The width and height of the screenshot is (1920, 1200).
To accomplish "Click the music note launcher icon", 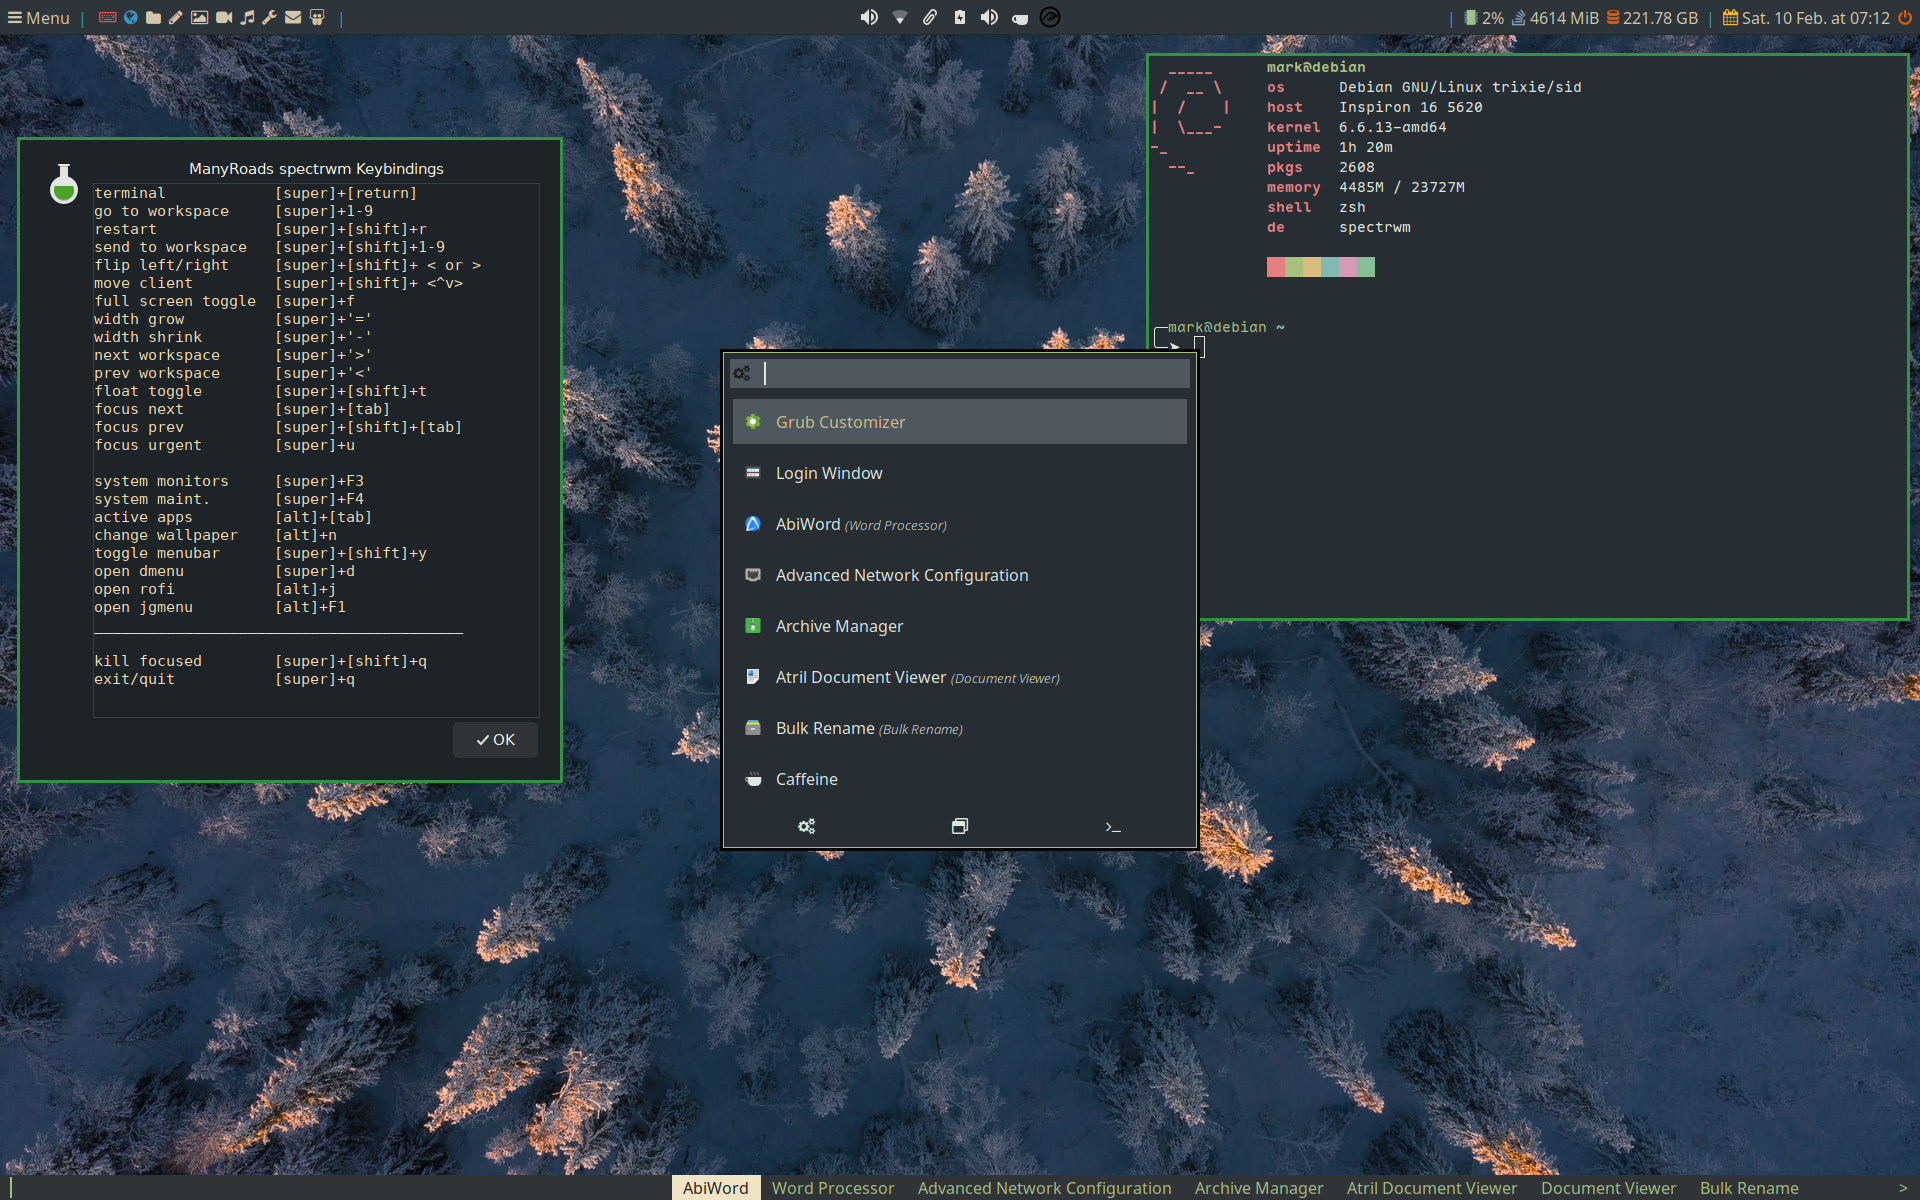I will pos(247,17).
